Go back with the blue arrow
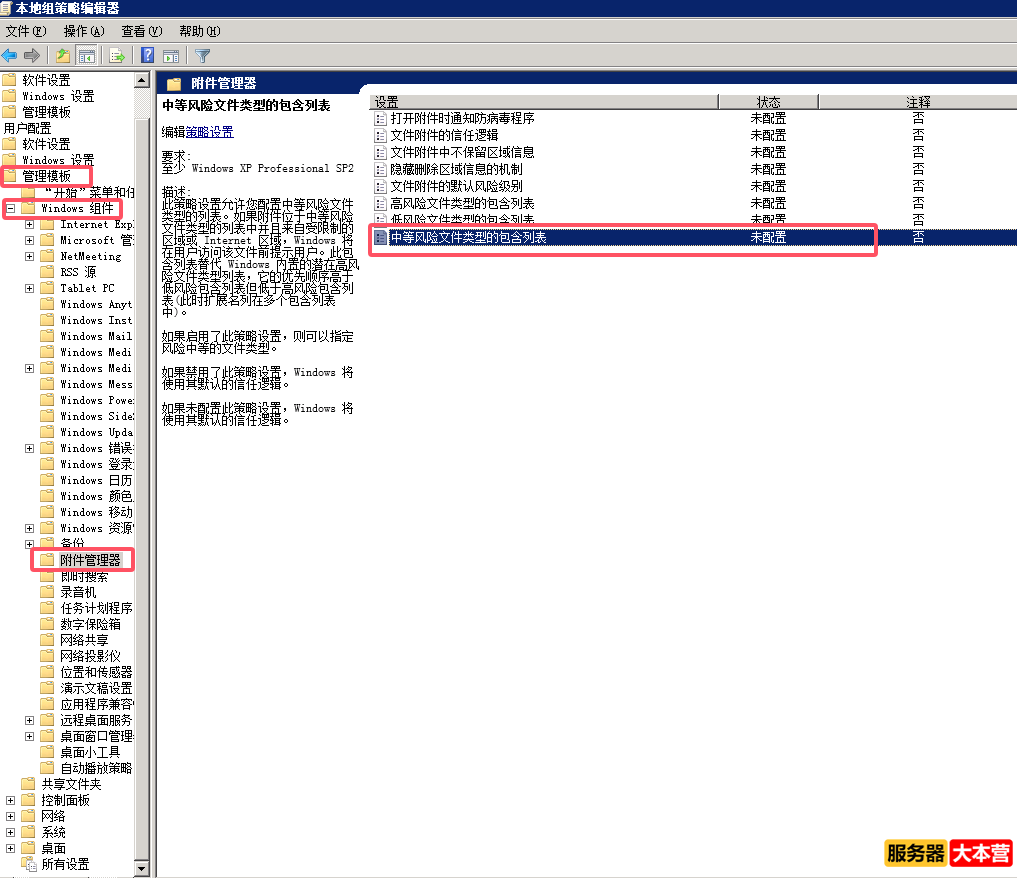This screenshot has width=1018, height=878. point(10,56)
